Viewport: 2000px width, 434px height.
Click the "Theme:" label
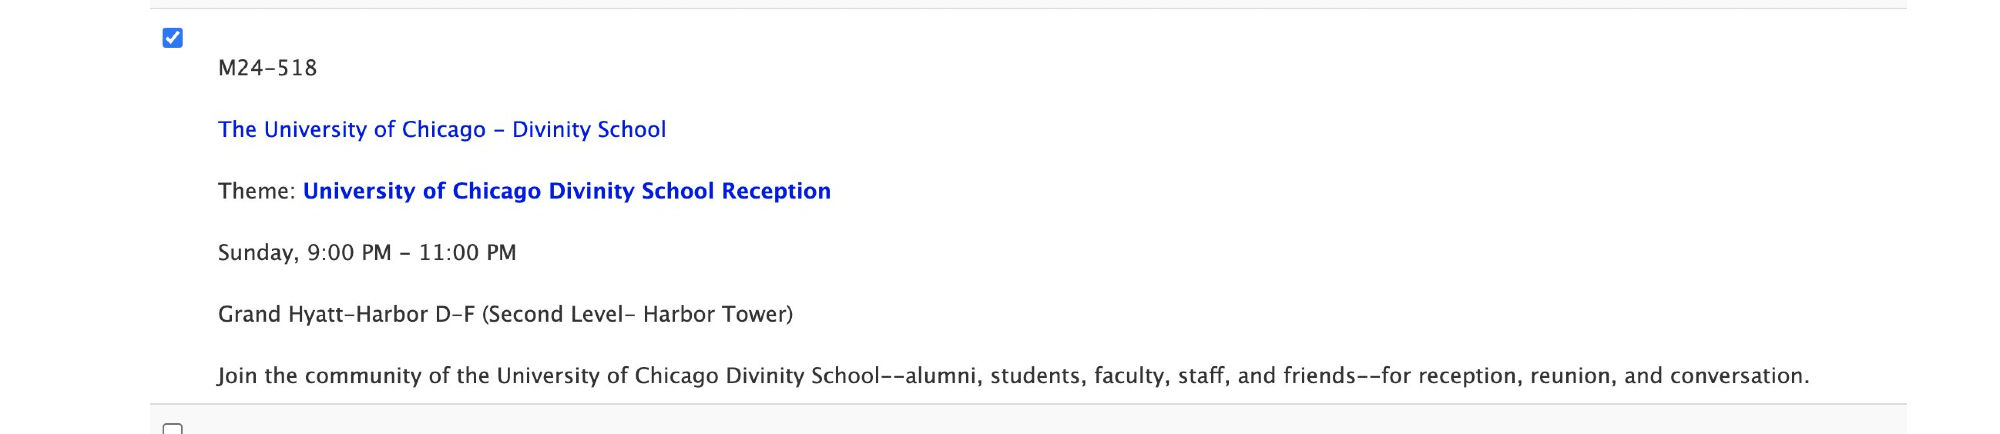click(x=256, y=191)
